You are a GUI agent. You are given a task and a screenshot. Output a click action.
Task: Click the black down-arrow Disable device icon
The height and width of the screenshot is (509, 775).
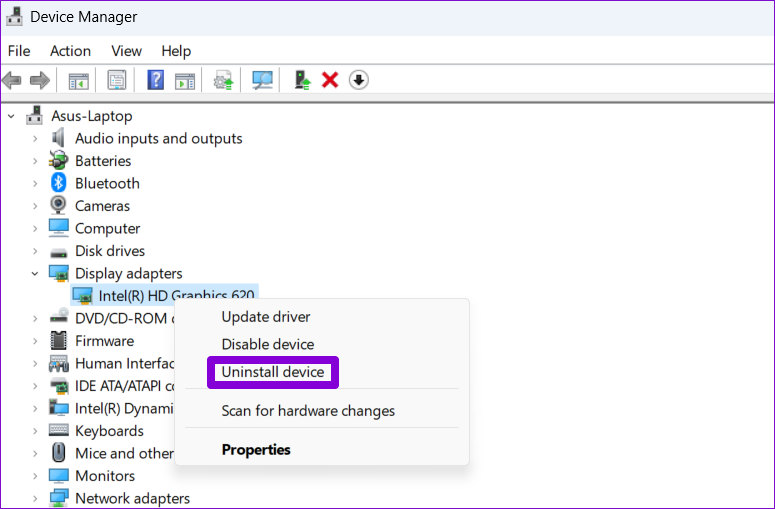pyautogui.click(x=358, y=80)
